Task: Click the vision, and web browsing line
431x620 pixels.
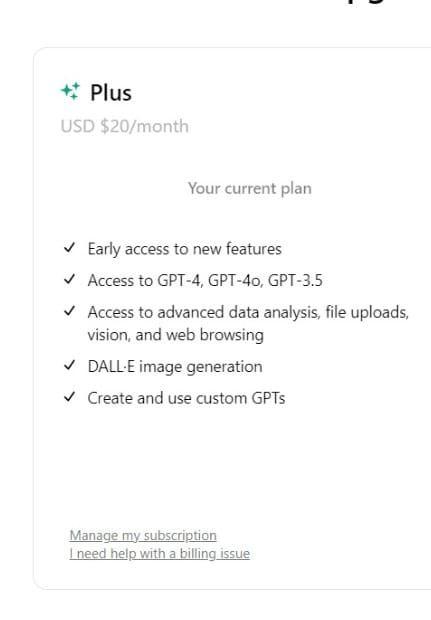Action: tap(176, 335)
